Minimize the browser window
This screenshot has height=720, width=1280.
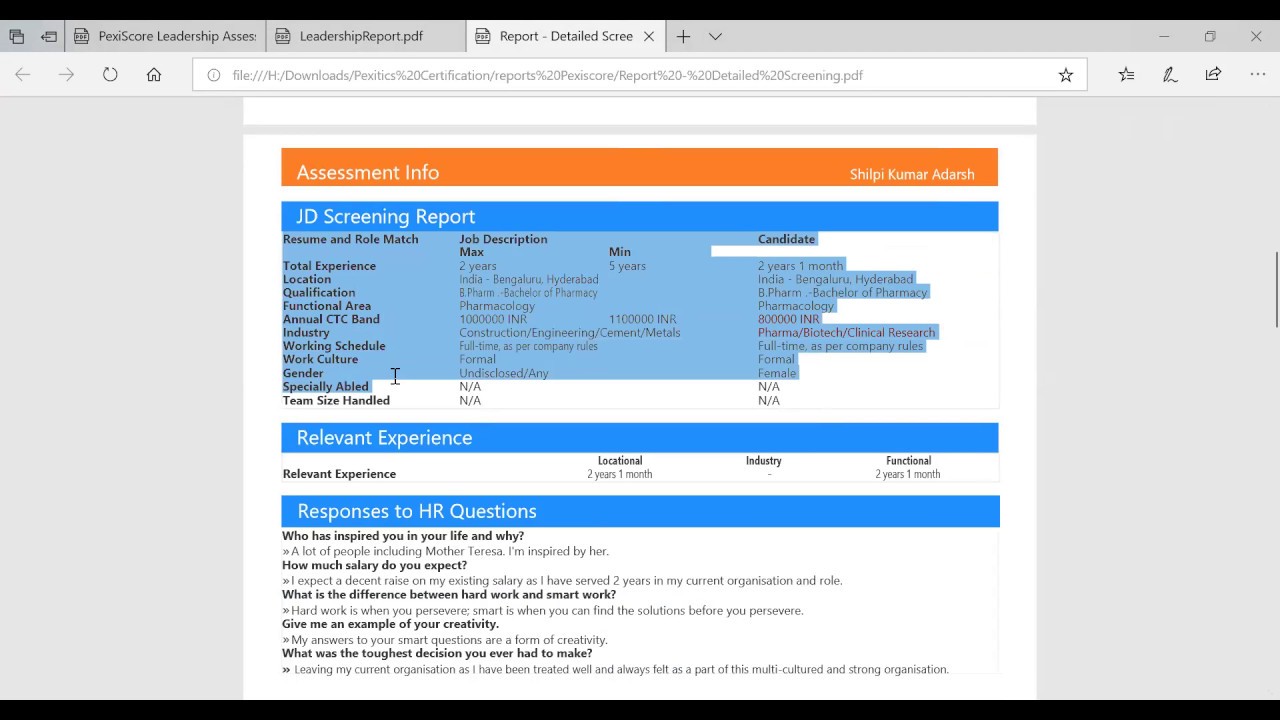pos(1164,36)
